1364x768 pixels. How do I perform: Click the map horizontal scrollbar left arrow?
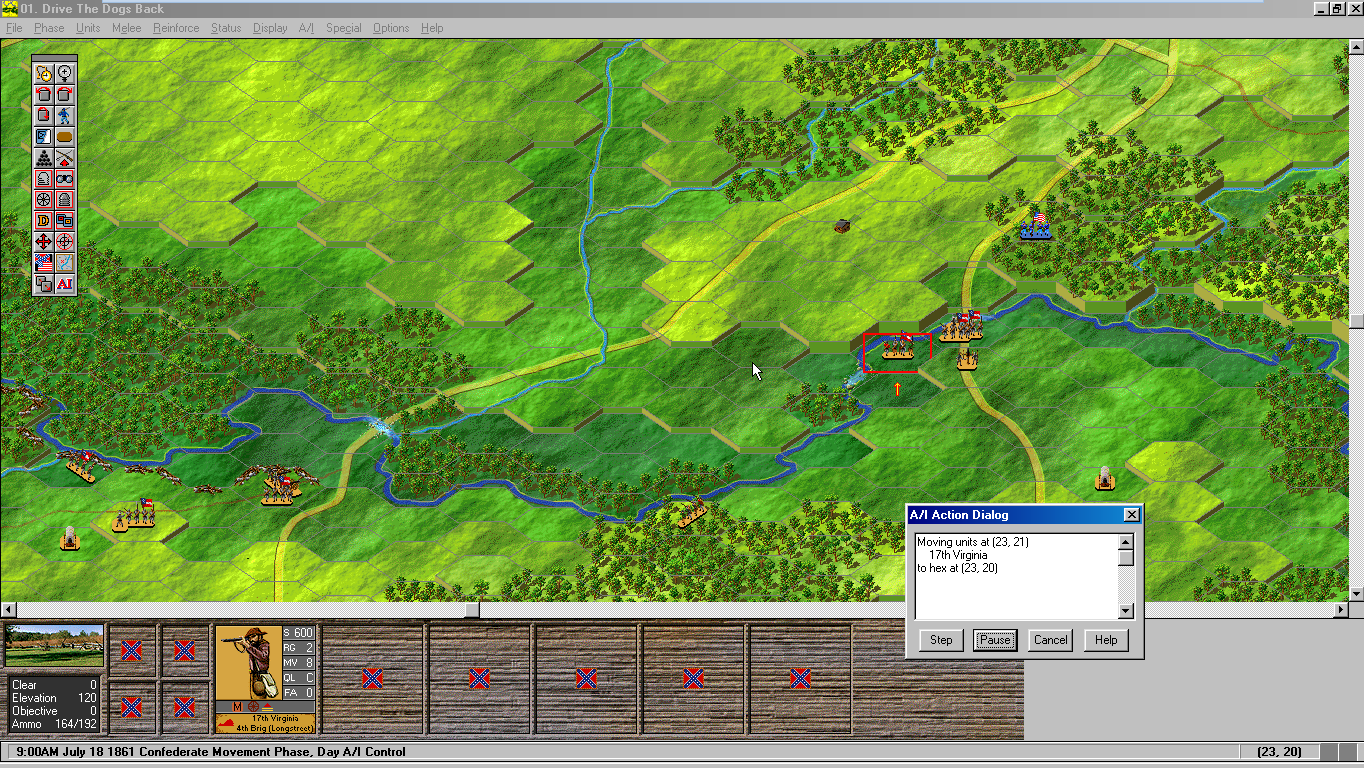click(x=8, y=609)
